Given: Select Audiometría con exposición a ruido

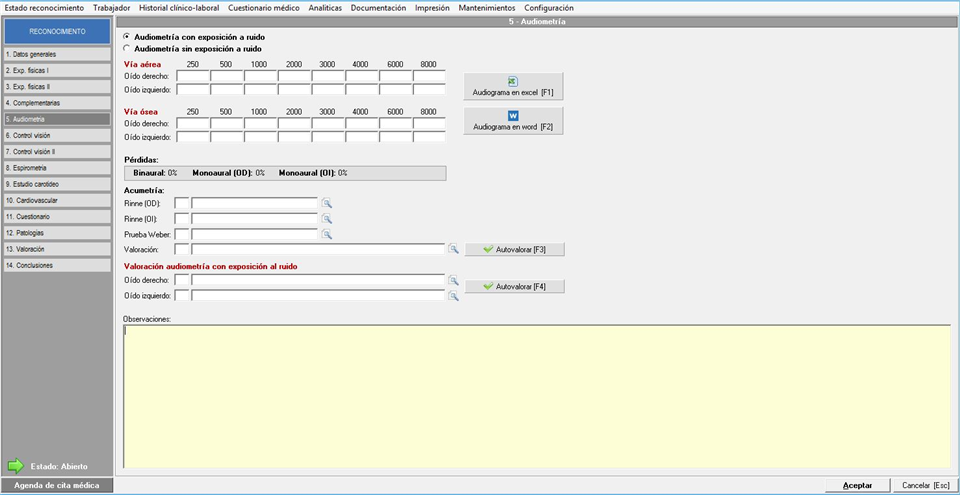Looking at the screenshot, I should [126, 36].
